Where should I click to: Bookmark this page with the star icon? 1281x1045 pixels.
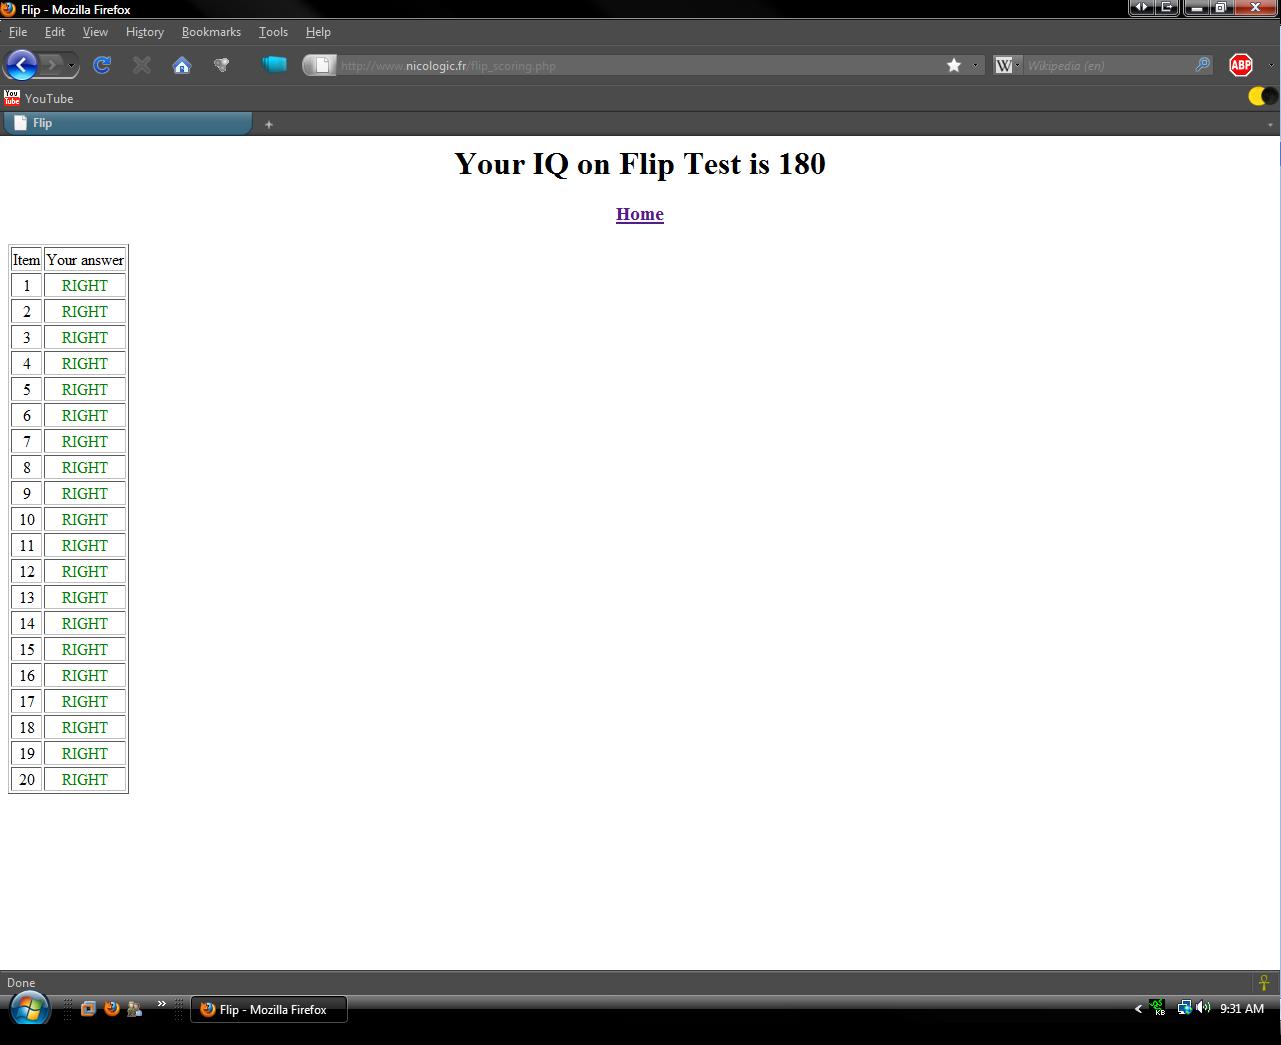[x=954, y=65]
